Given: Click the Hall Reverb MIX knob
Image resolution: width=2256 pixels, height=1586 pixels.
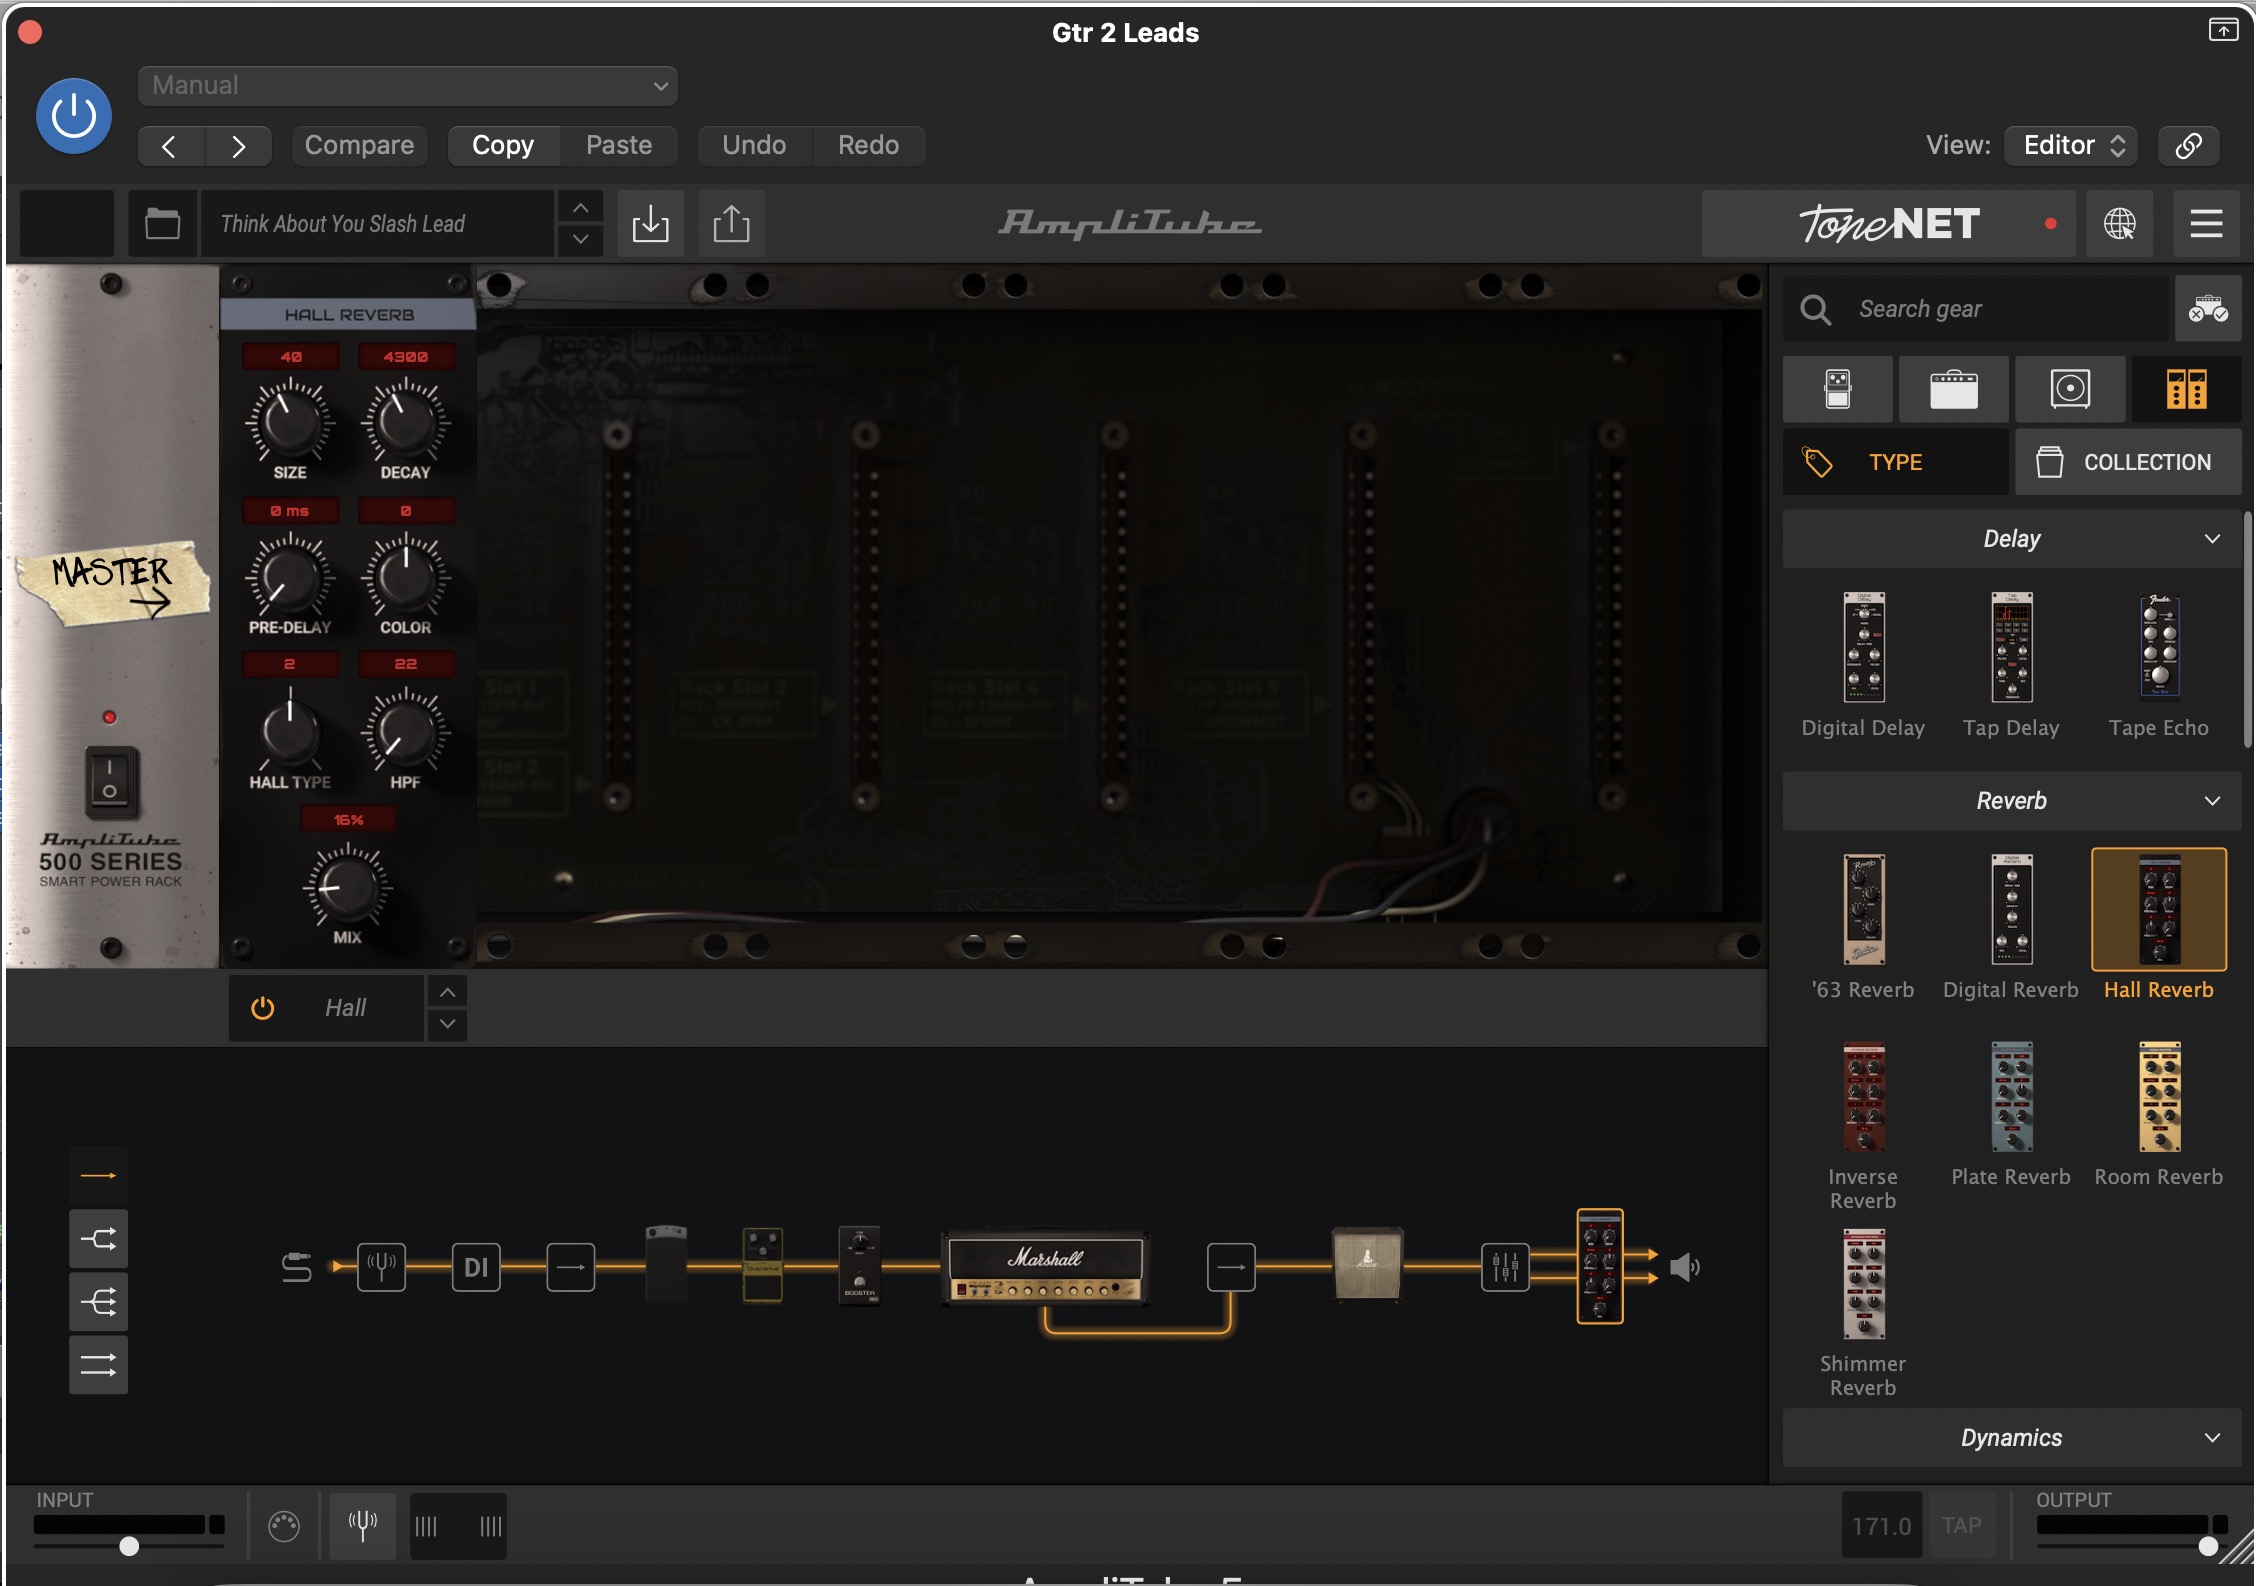Looking at the screenshot, I should pyautogui.click(x=347, y=887).
